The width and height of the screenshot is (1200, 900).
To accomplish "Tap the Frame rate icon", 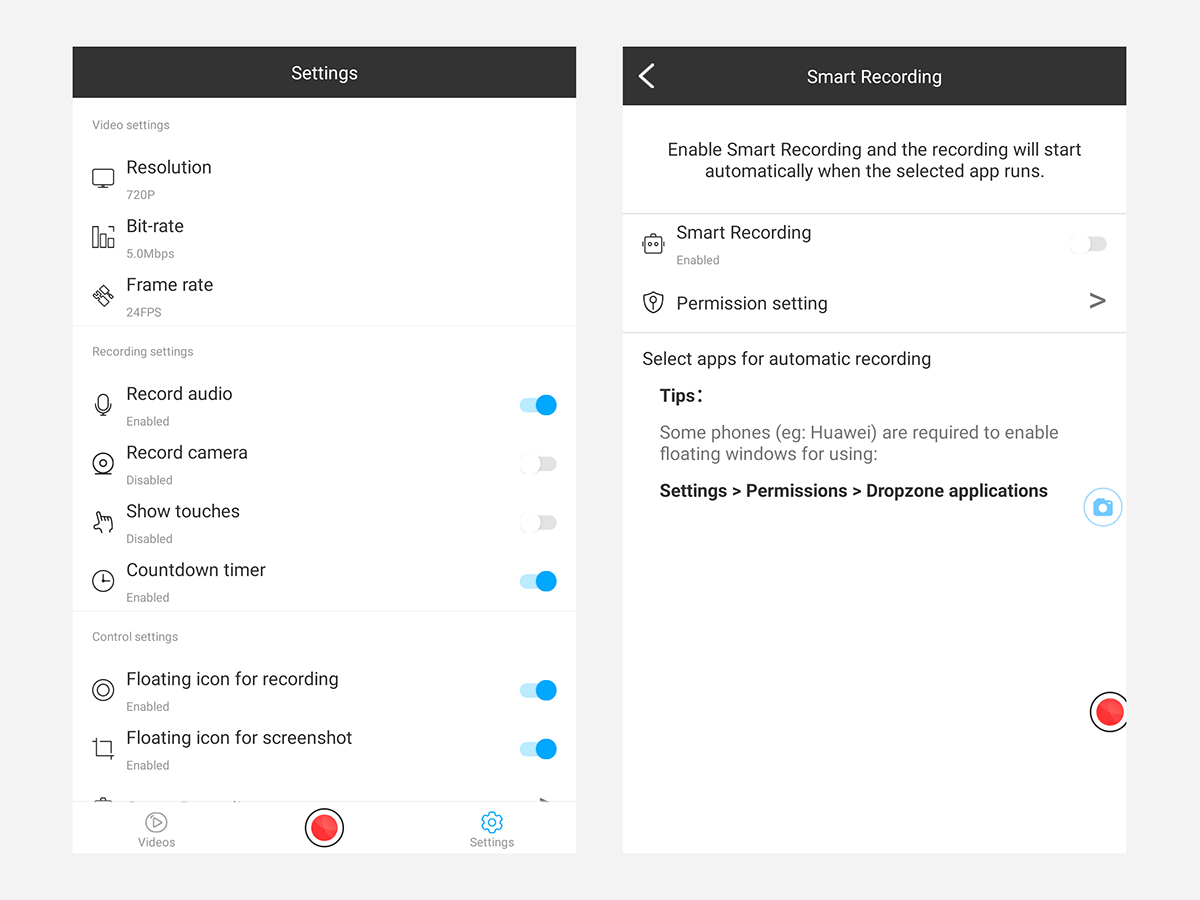I will pyautogui.click(x=103, y=296).
